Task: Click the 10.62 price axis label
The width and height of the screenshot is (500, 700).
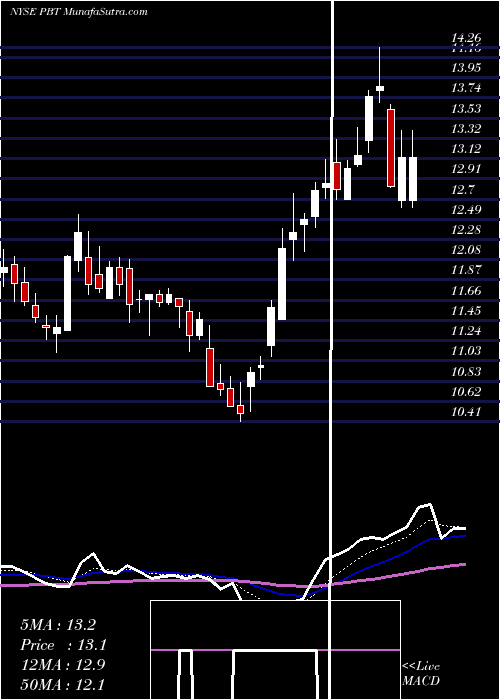Action: pyautogui.click(x=467, y=392)
